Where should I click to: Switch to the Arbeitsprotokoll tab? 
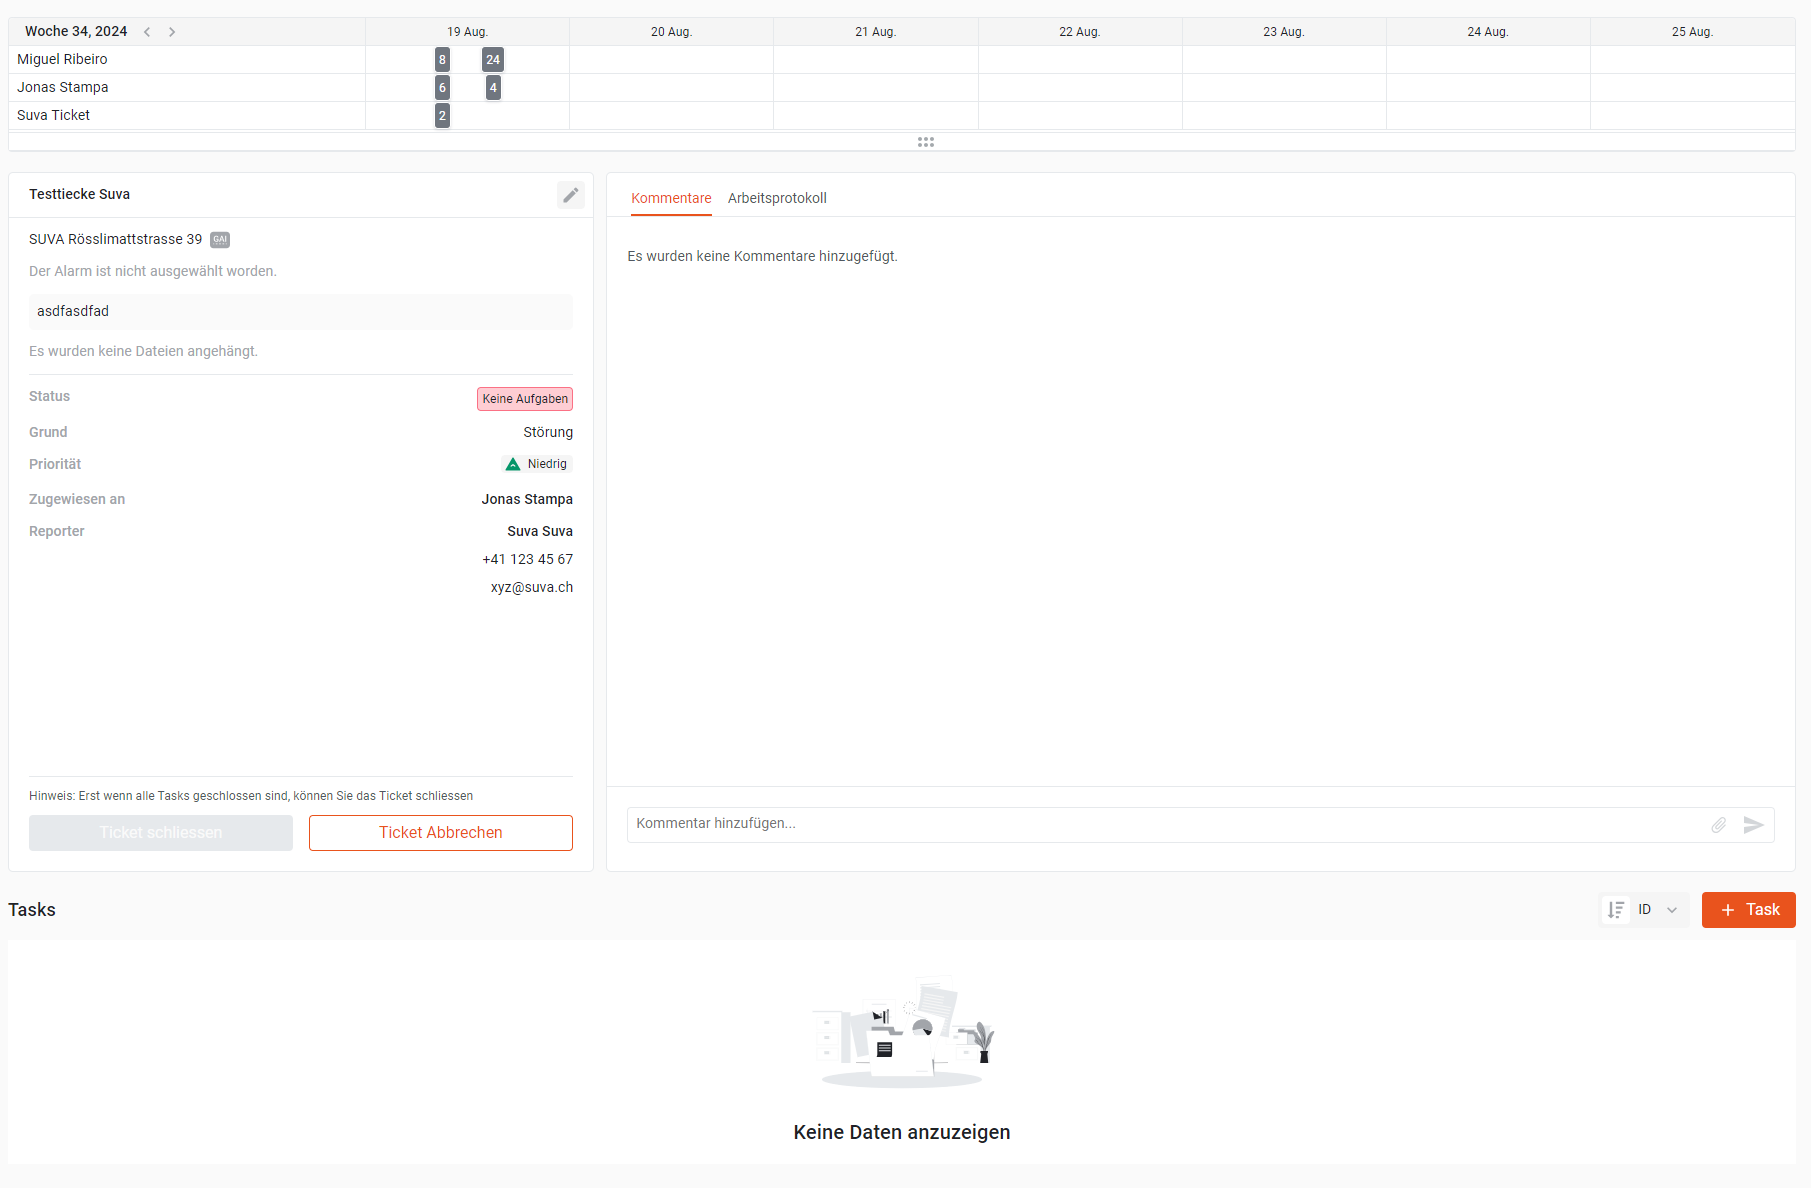(777, 198)
